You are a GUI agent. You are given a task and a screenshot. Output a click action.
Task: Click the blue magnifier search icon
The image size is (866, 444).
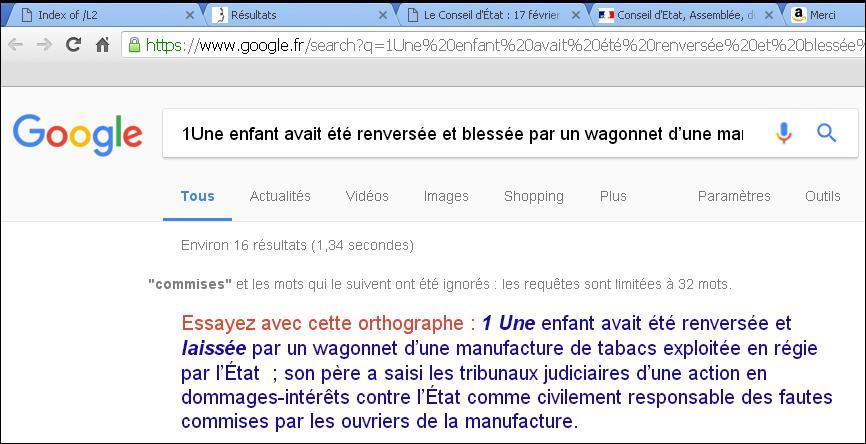pos(826,133)
